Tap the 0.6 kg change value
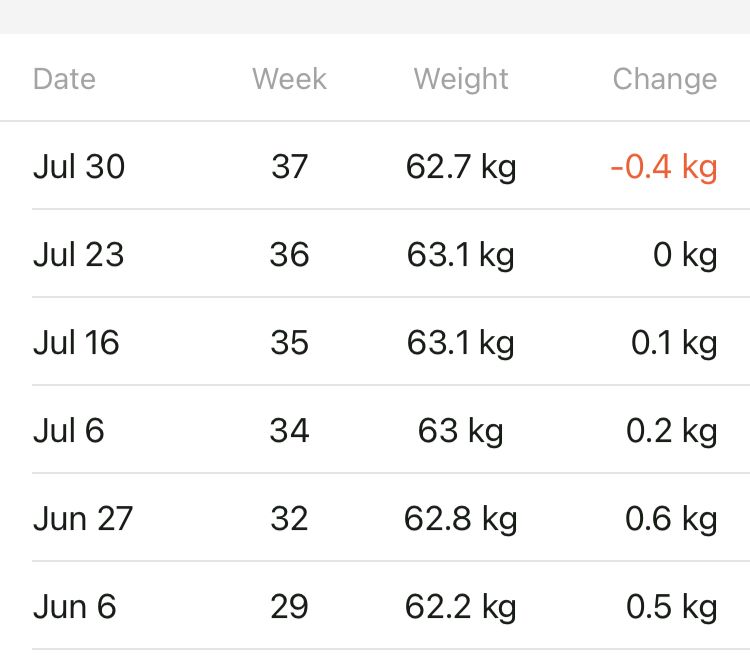 [672, 519]
